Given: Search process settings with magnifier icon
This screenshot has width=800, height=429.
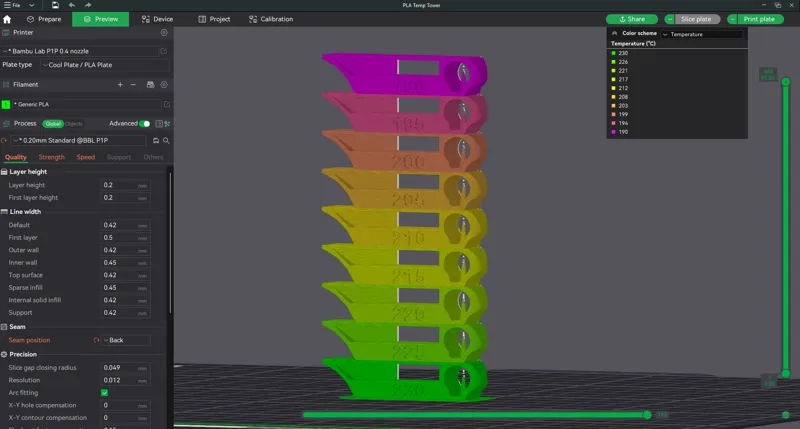Looking at the screenshot, I should [x=166, y=140].
